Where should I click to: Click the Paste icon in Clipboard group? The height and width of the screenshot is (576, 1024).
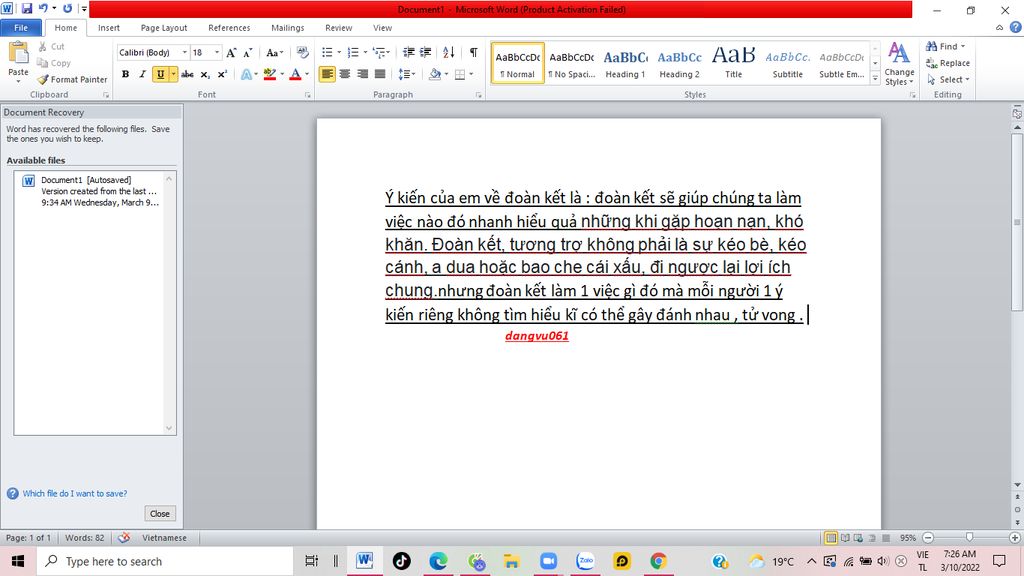(18, 52)
